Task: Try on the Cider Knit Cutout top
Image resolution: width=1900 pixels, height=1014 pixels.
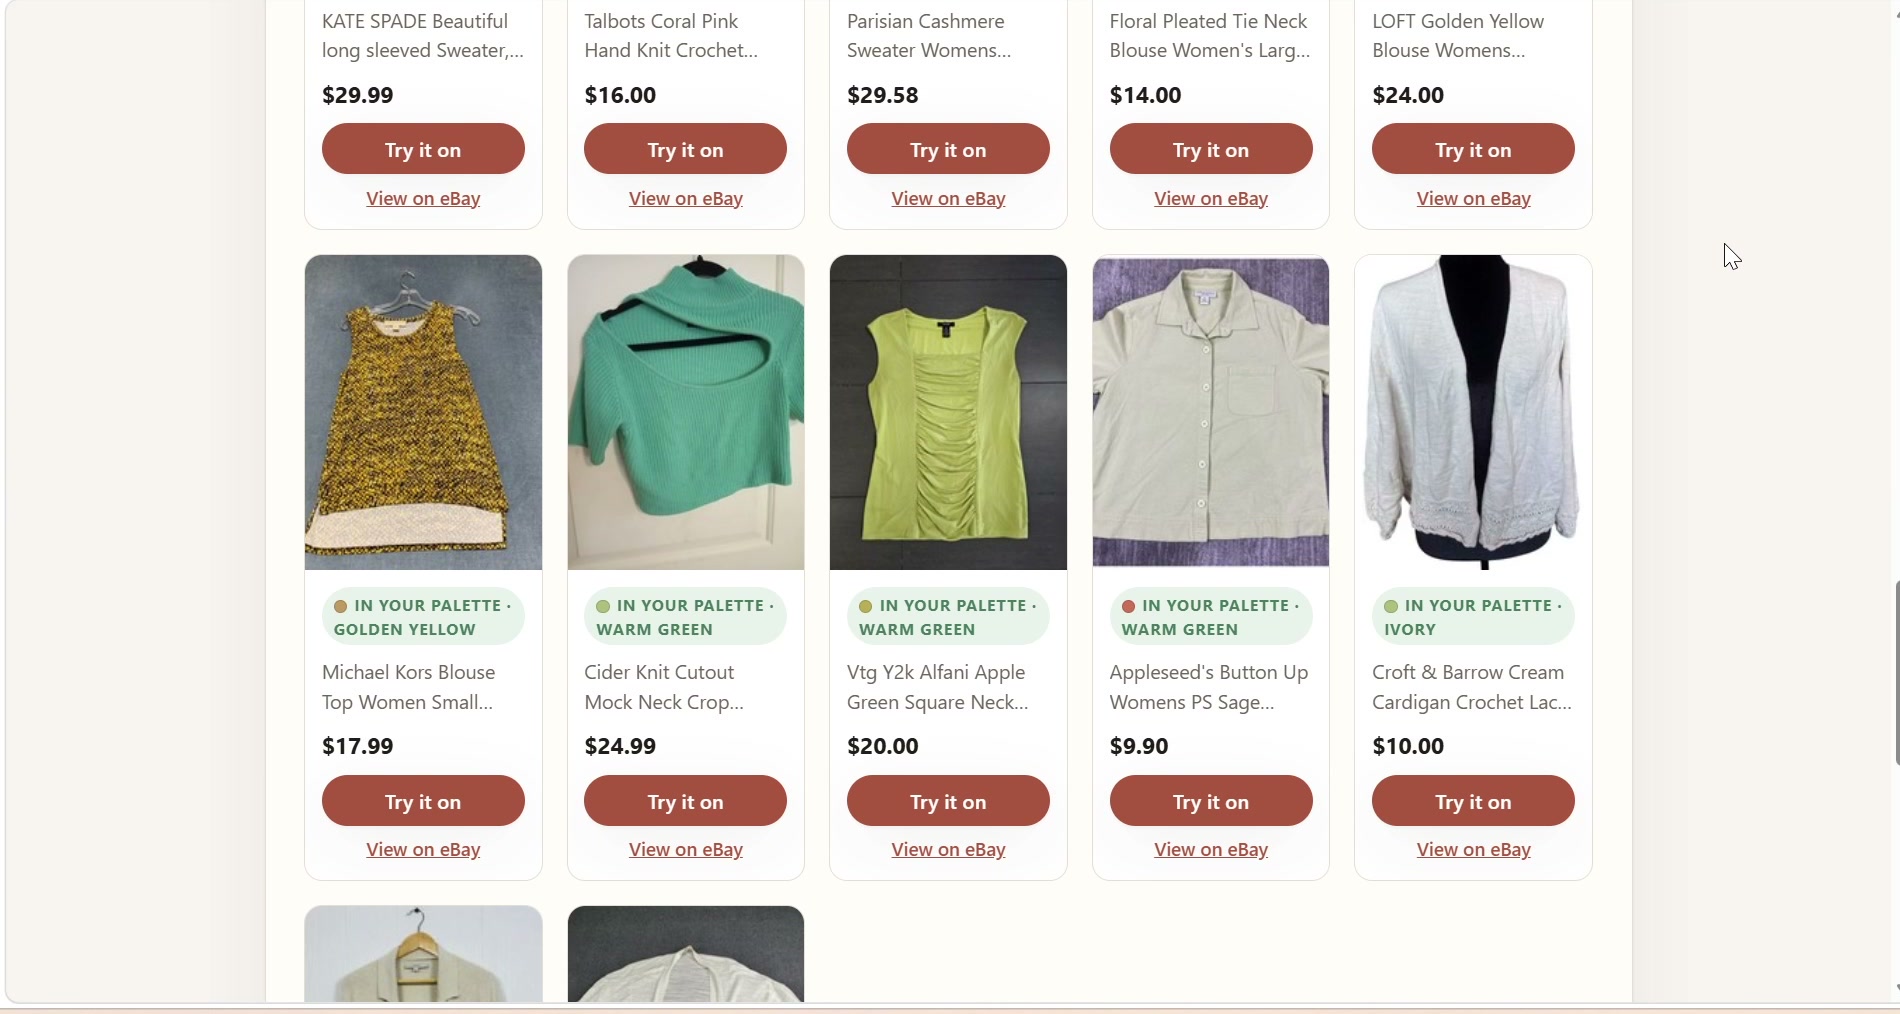Action: (685, 801)
